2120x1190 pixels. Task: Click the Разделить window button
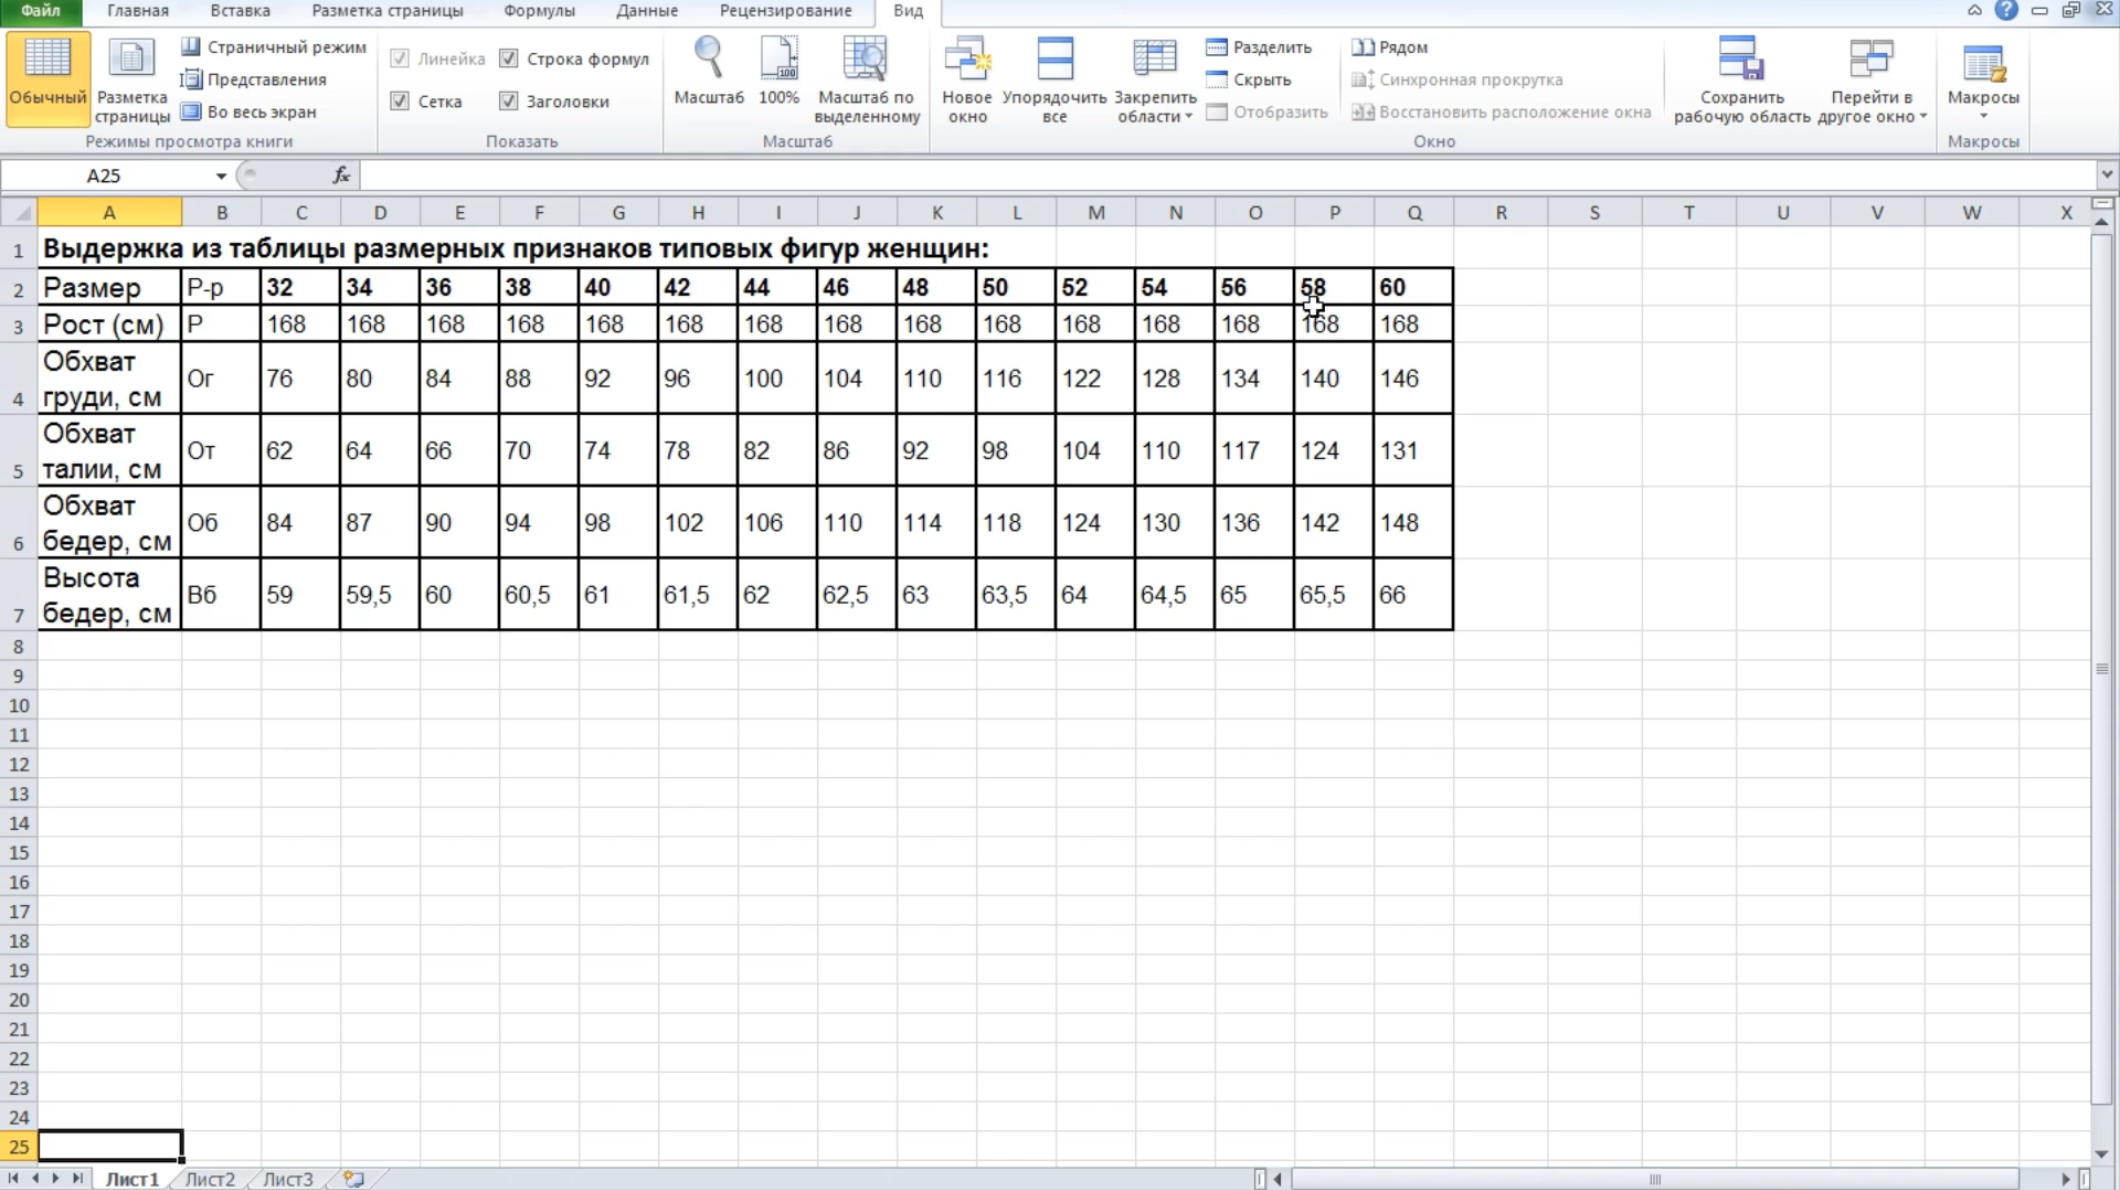(x=1259, y=47)
